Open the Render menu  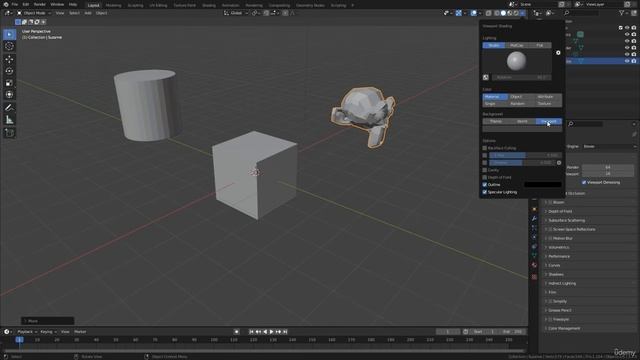coord(40,4)
